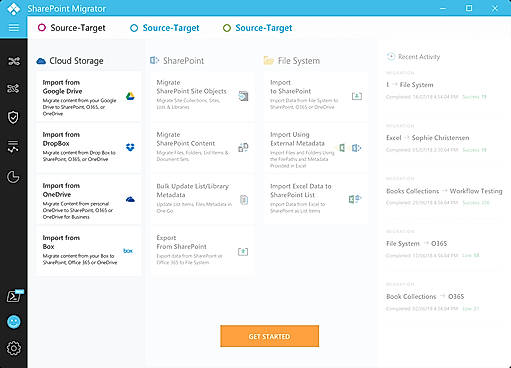Open the pie chart reports sidebar icon
Viewport: 511px width, 368px height.
click(x=13, y=177)
